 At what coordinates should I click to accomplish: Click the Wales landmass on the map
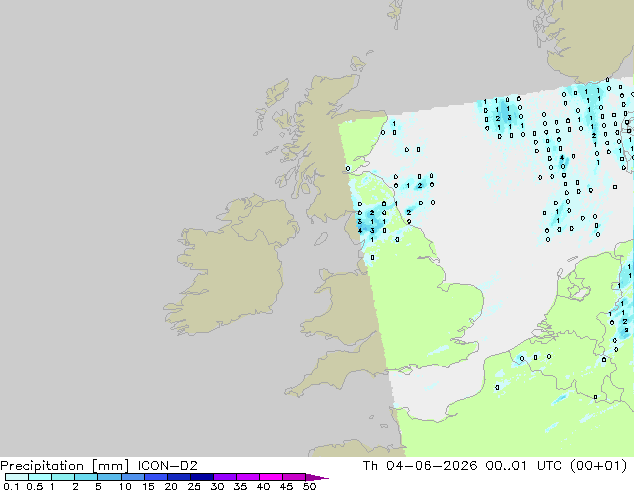(344, 307)
